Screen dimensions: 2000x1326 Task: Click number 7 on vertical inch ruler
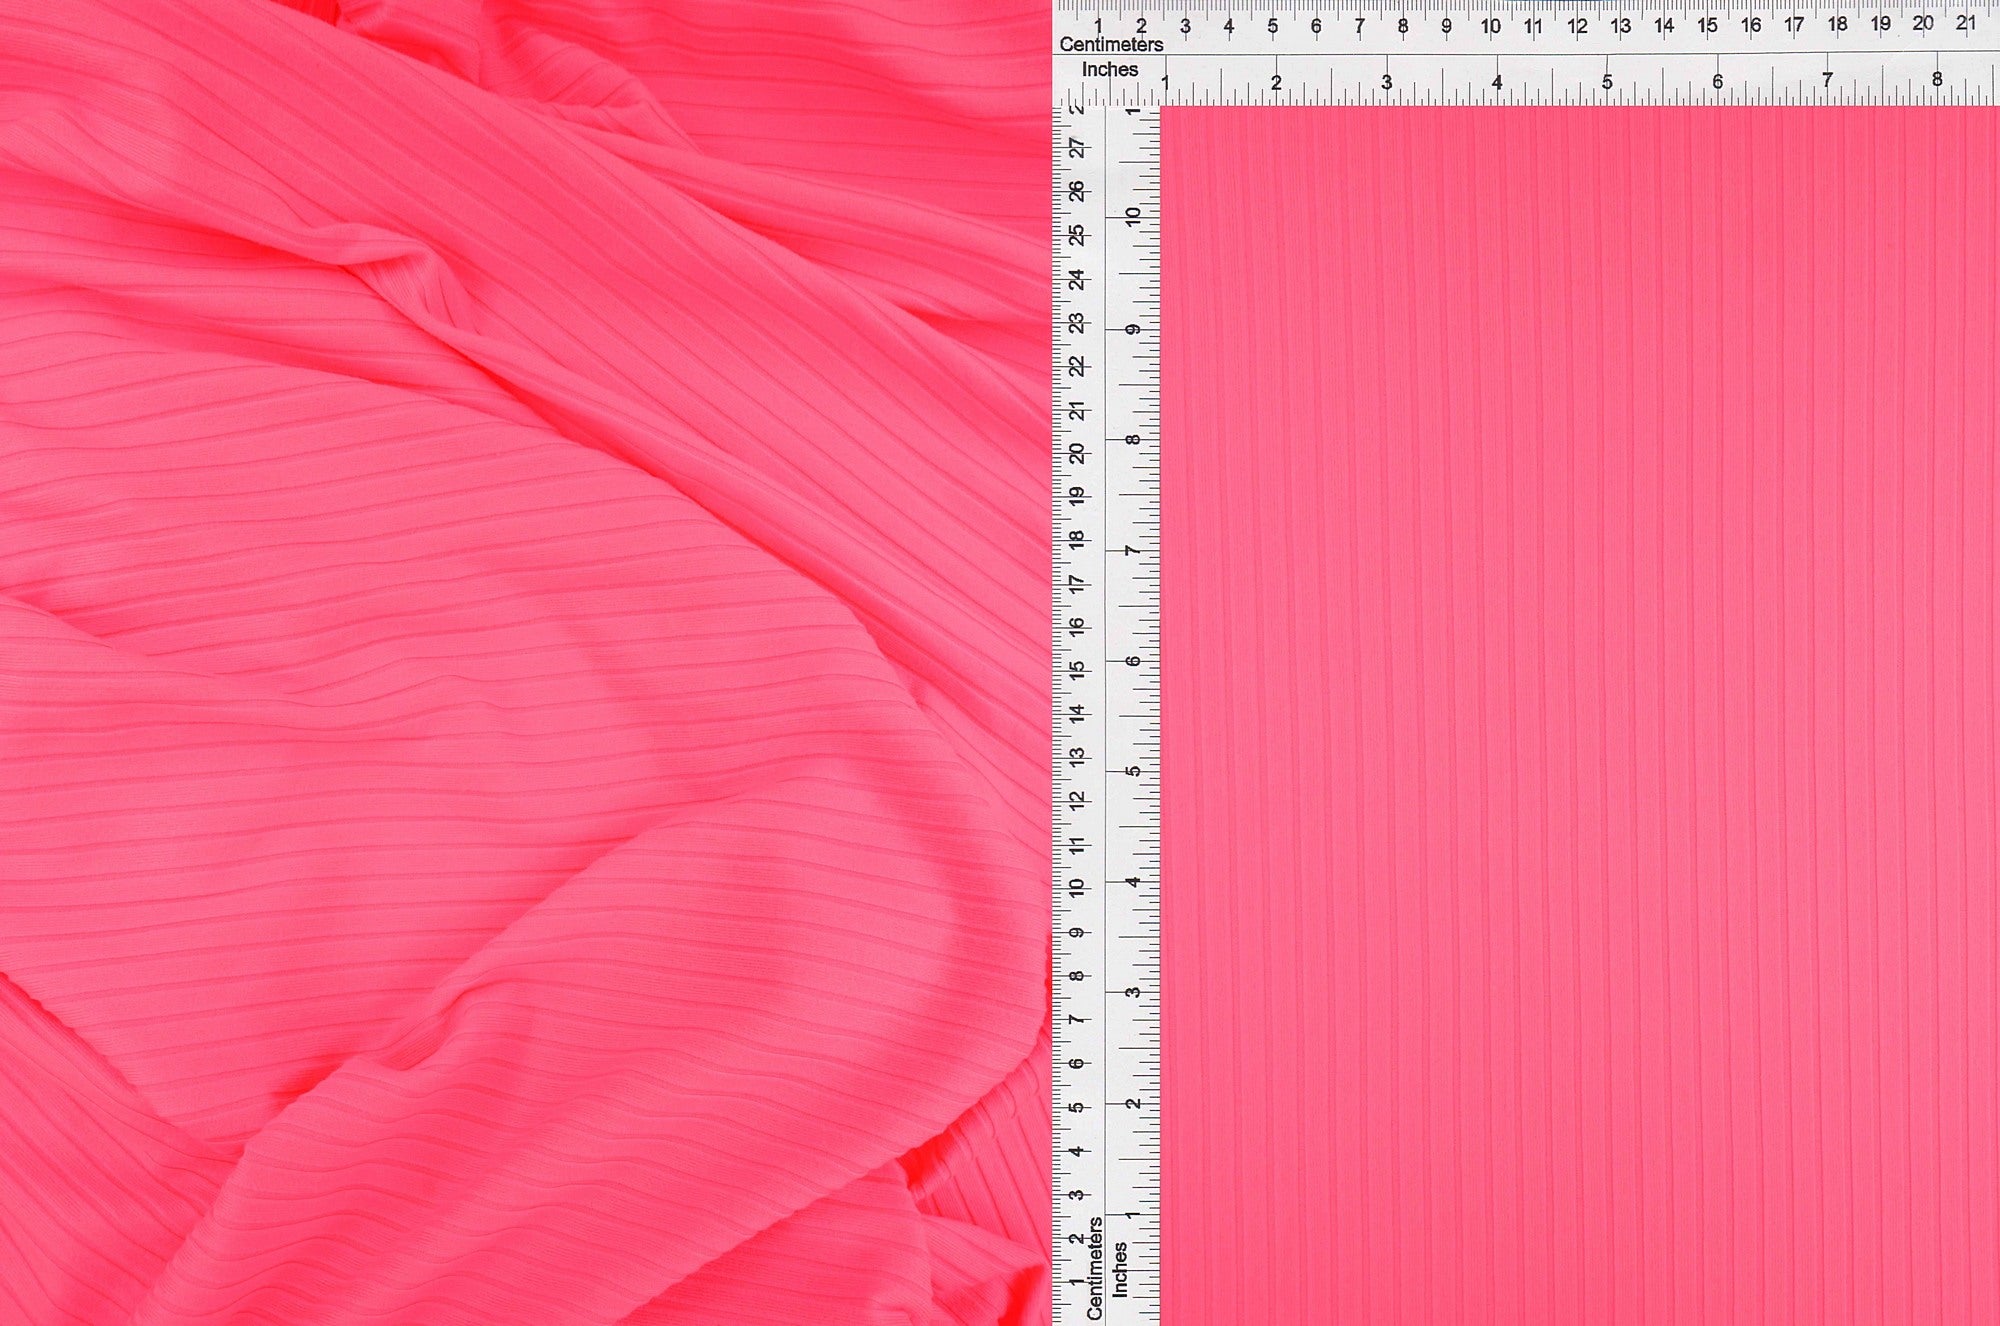1132,551
